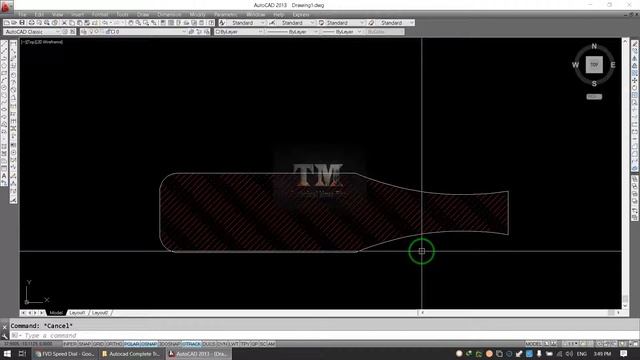Open the Layer Properties Manager icon
640x360 pixels.
point(84,31)
